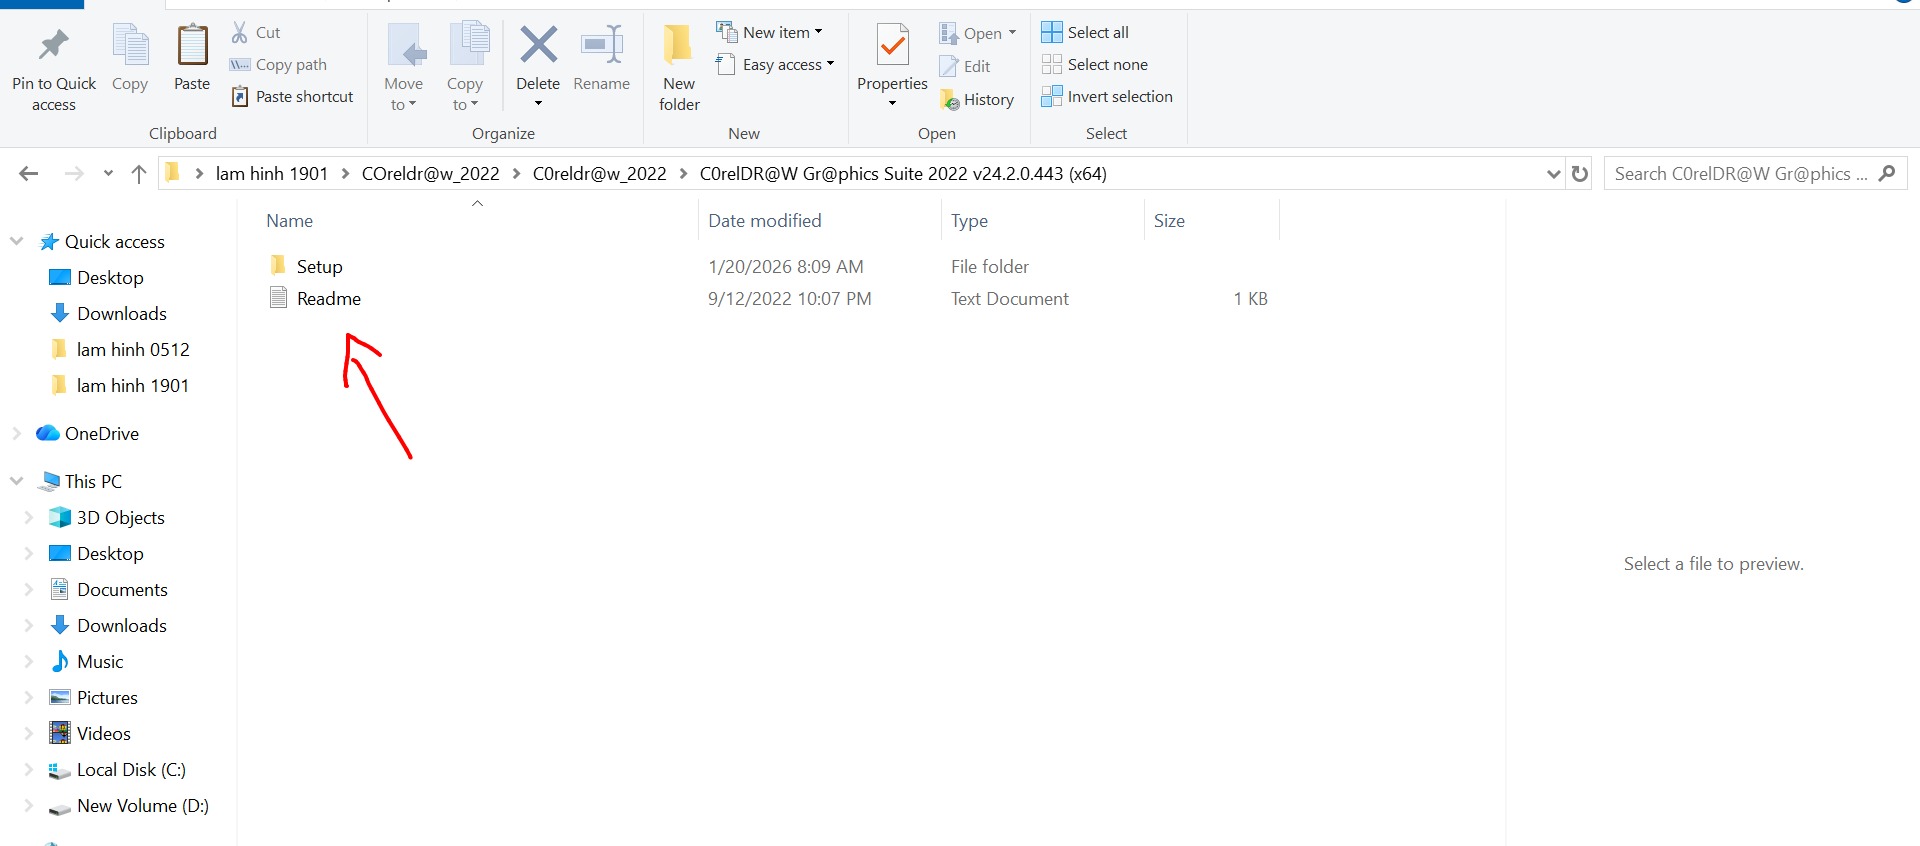The image size is (1920, 846).
Task: Create a New folder from ribbon
Action: pyautogui.click(x=679, y=65)
